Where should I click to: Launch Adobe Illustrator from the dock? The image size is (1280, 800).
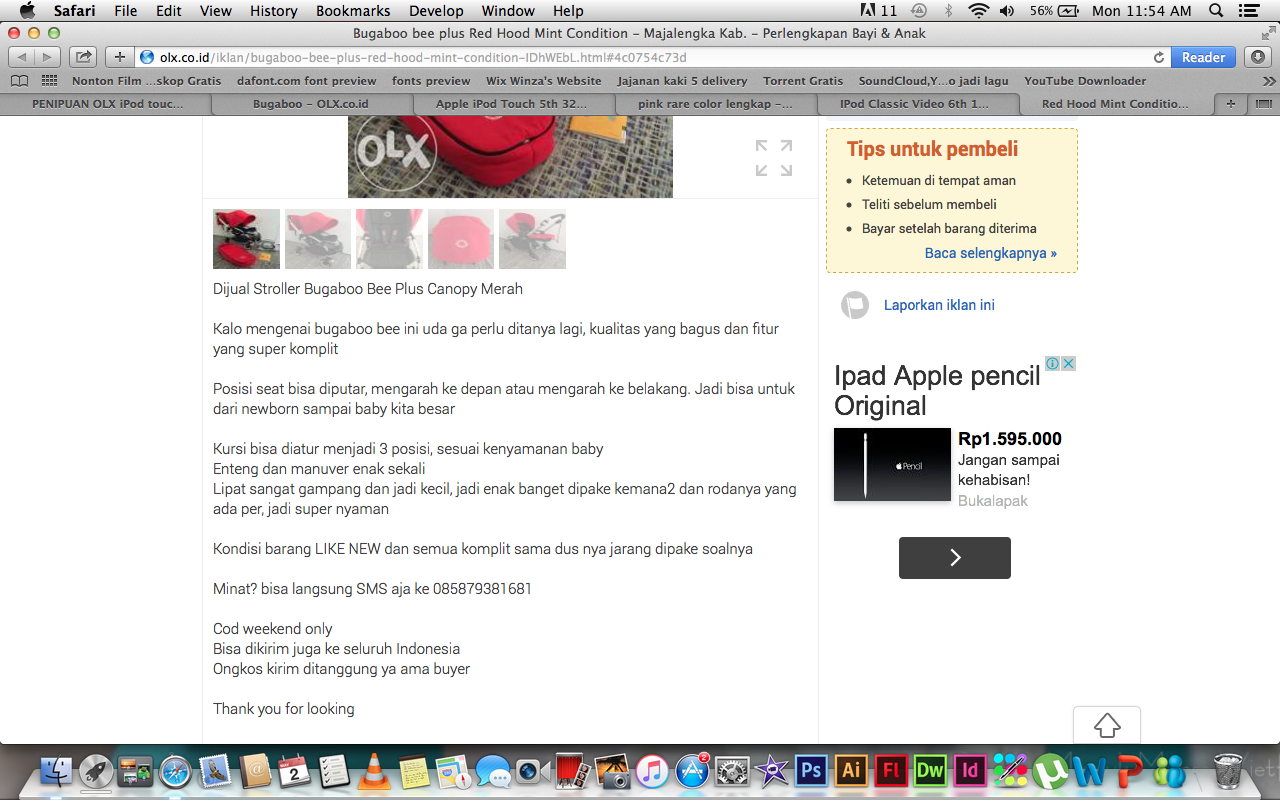851,771
